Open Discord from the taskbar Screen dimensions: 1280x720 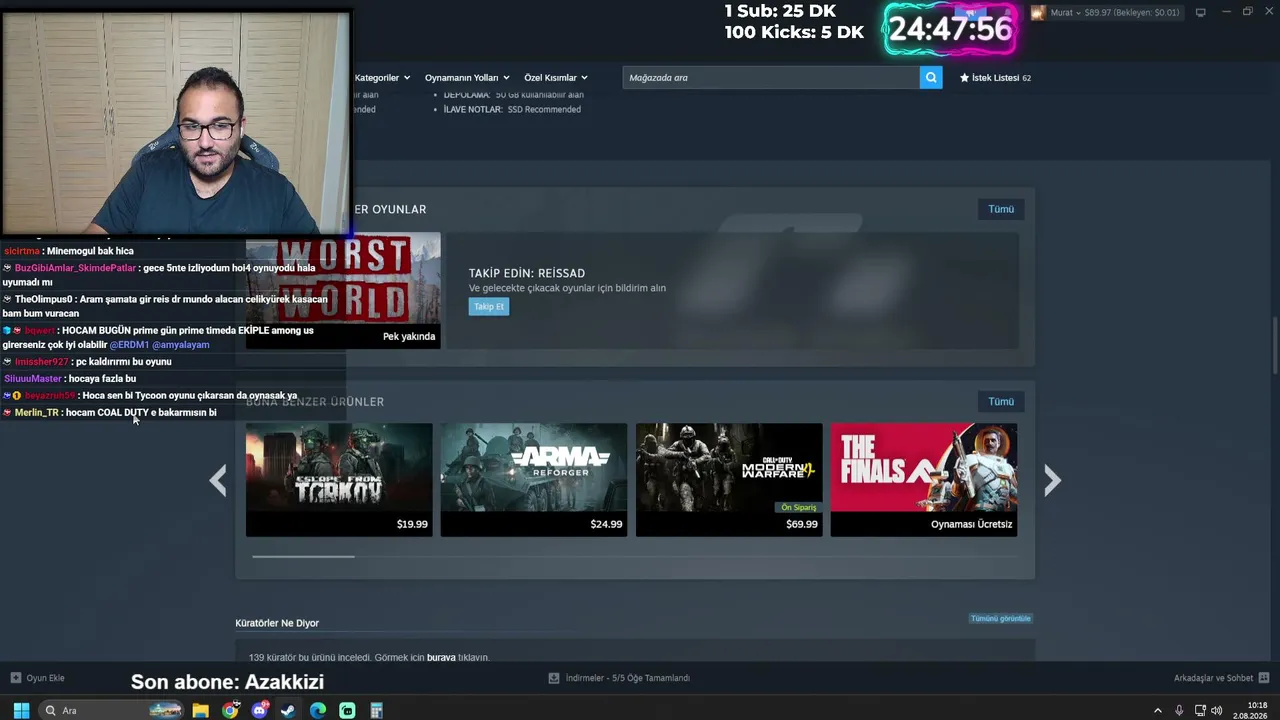pos(260,710)
